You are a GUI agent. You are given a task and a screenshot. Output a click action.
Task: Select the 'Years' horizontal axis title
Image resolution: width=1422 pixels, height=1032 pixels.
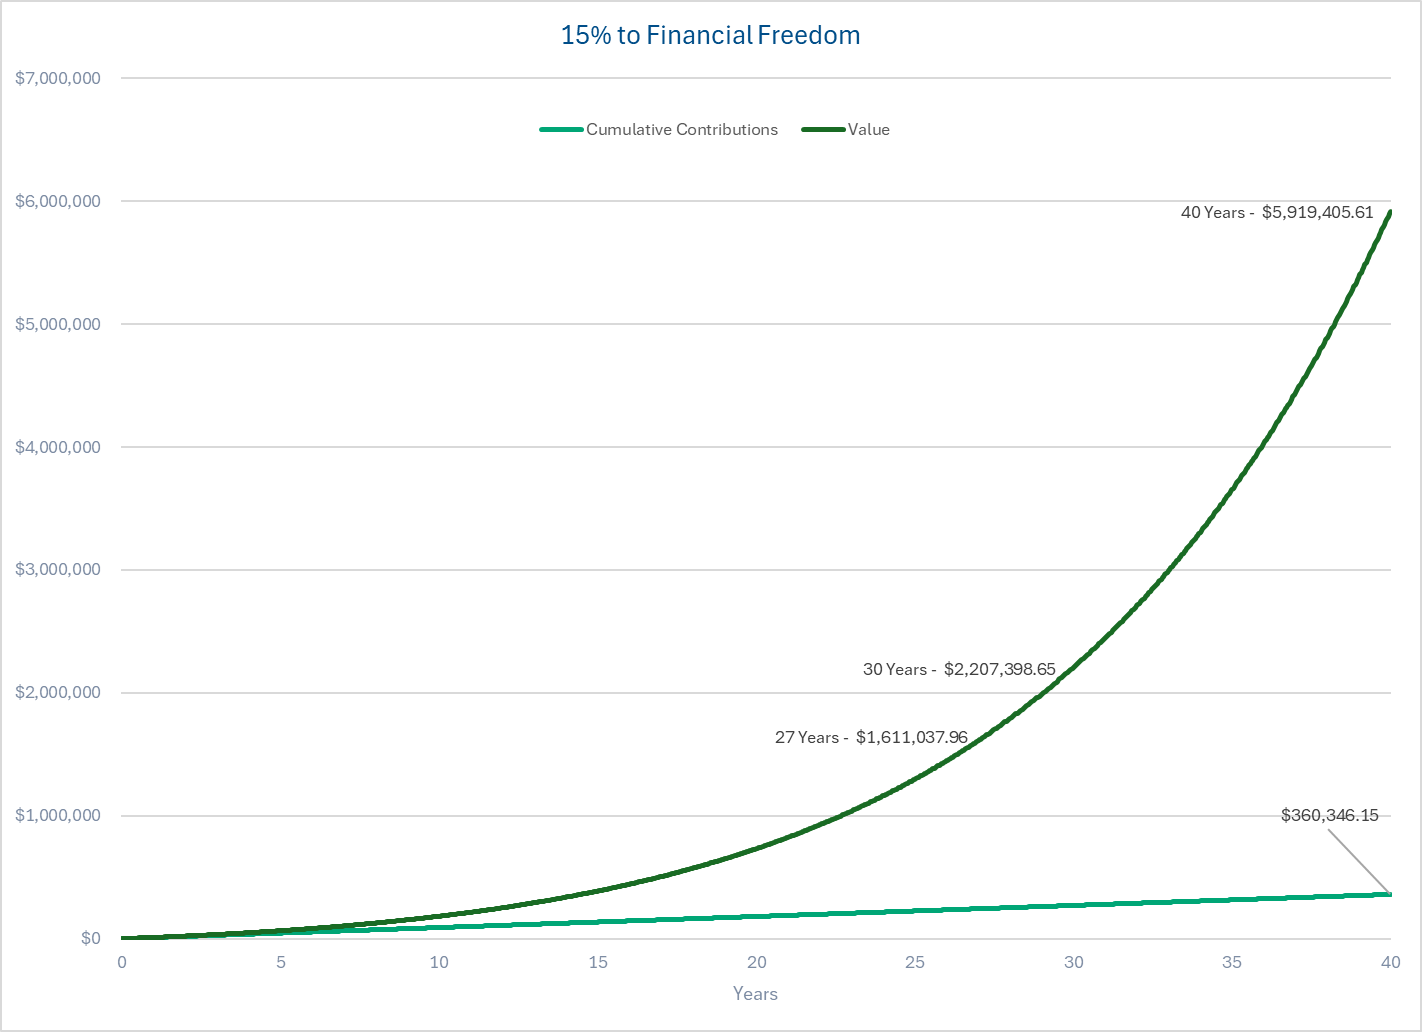coord(755,994)
